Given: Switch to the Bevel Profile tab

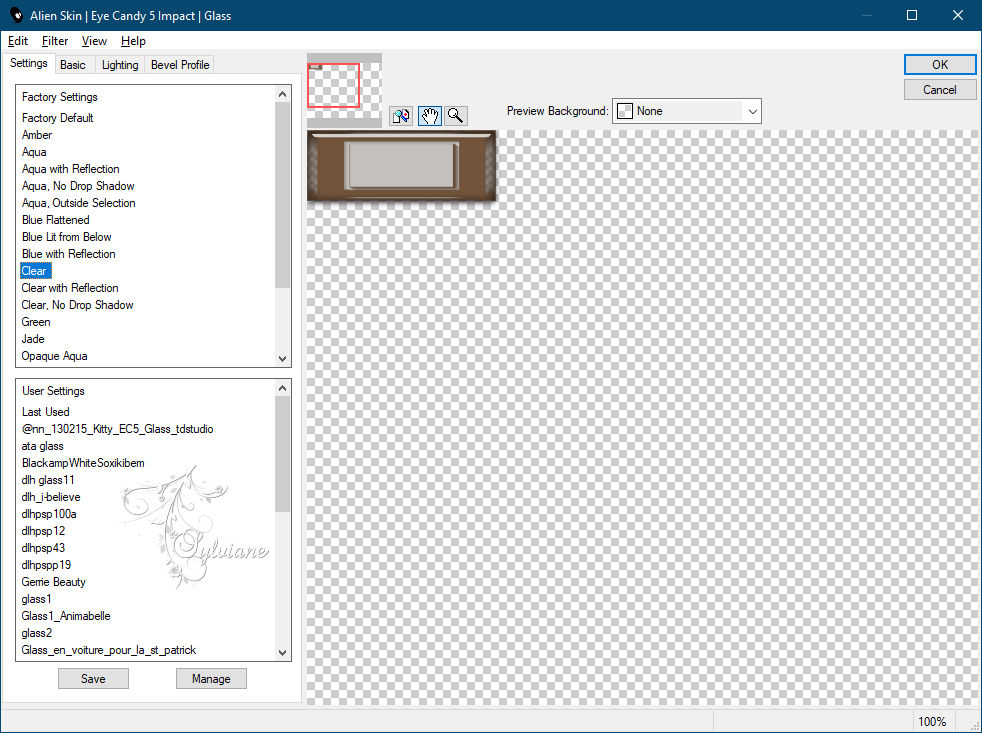Looking at the screenshot, I should (x=180, y=65).
